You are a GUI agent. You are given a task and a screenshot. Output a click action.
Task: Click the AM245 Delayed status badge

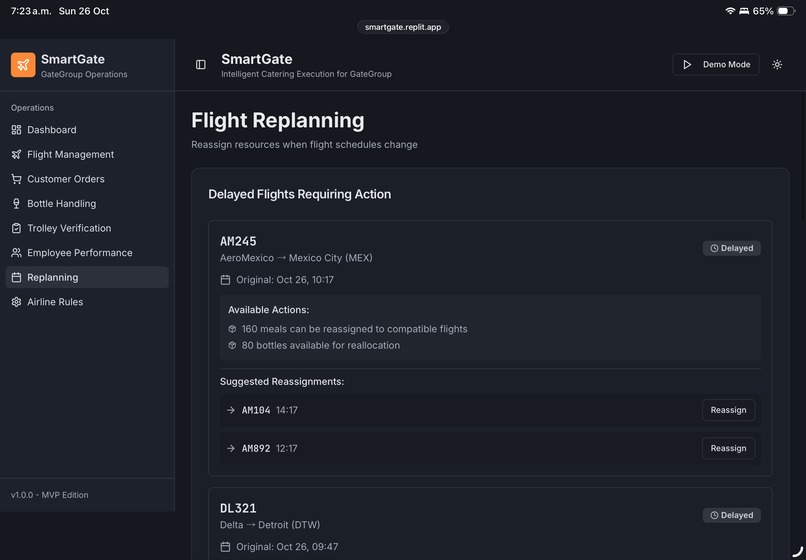(731, 248)
